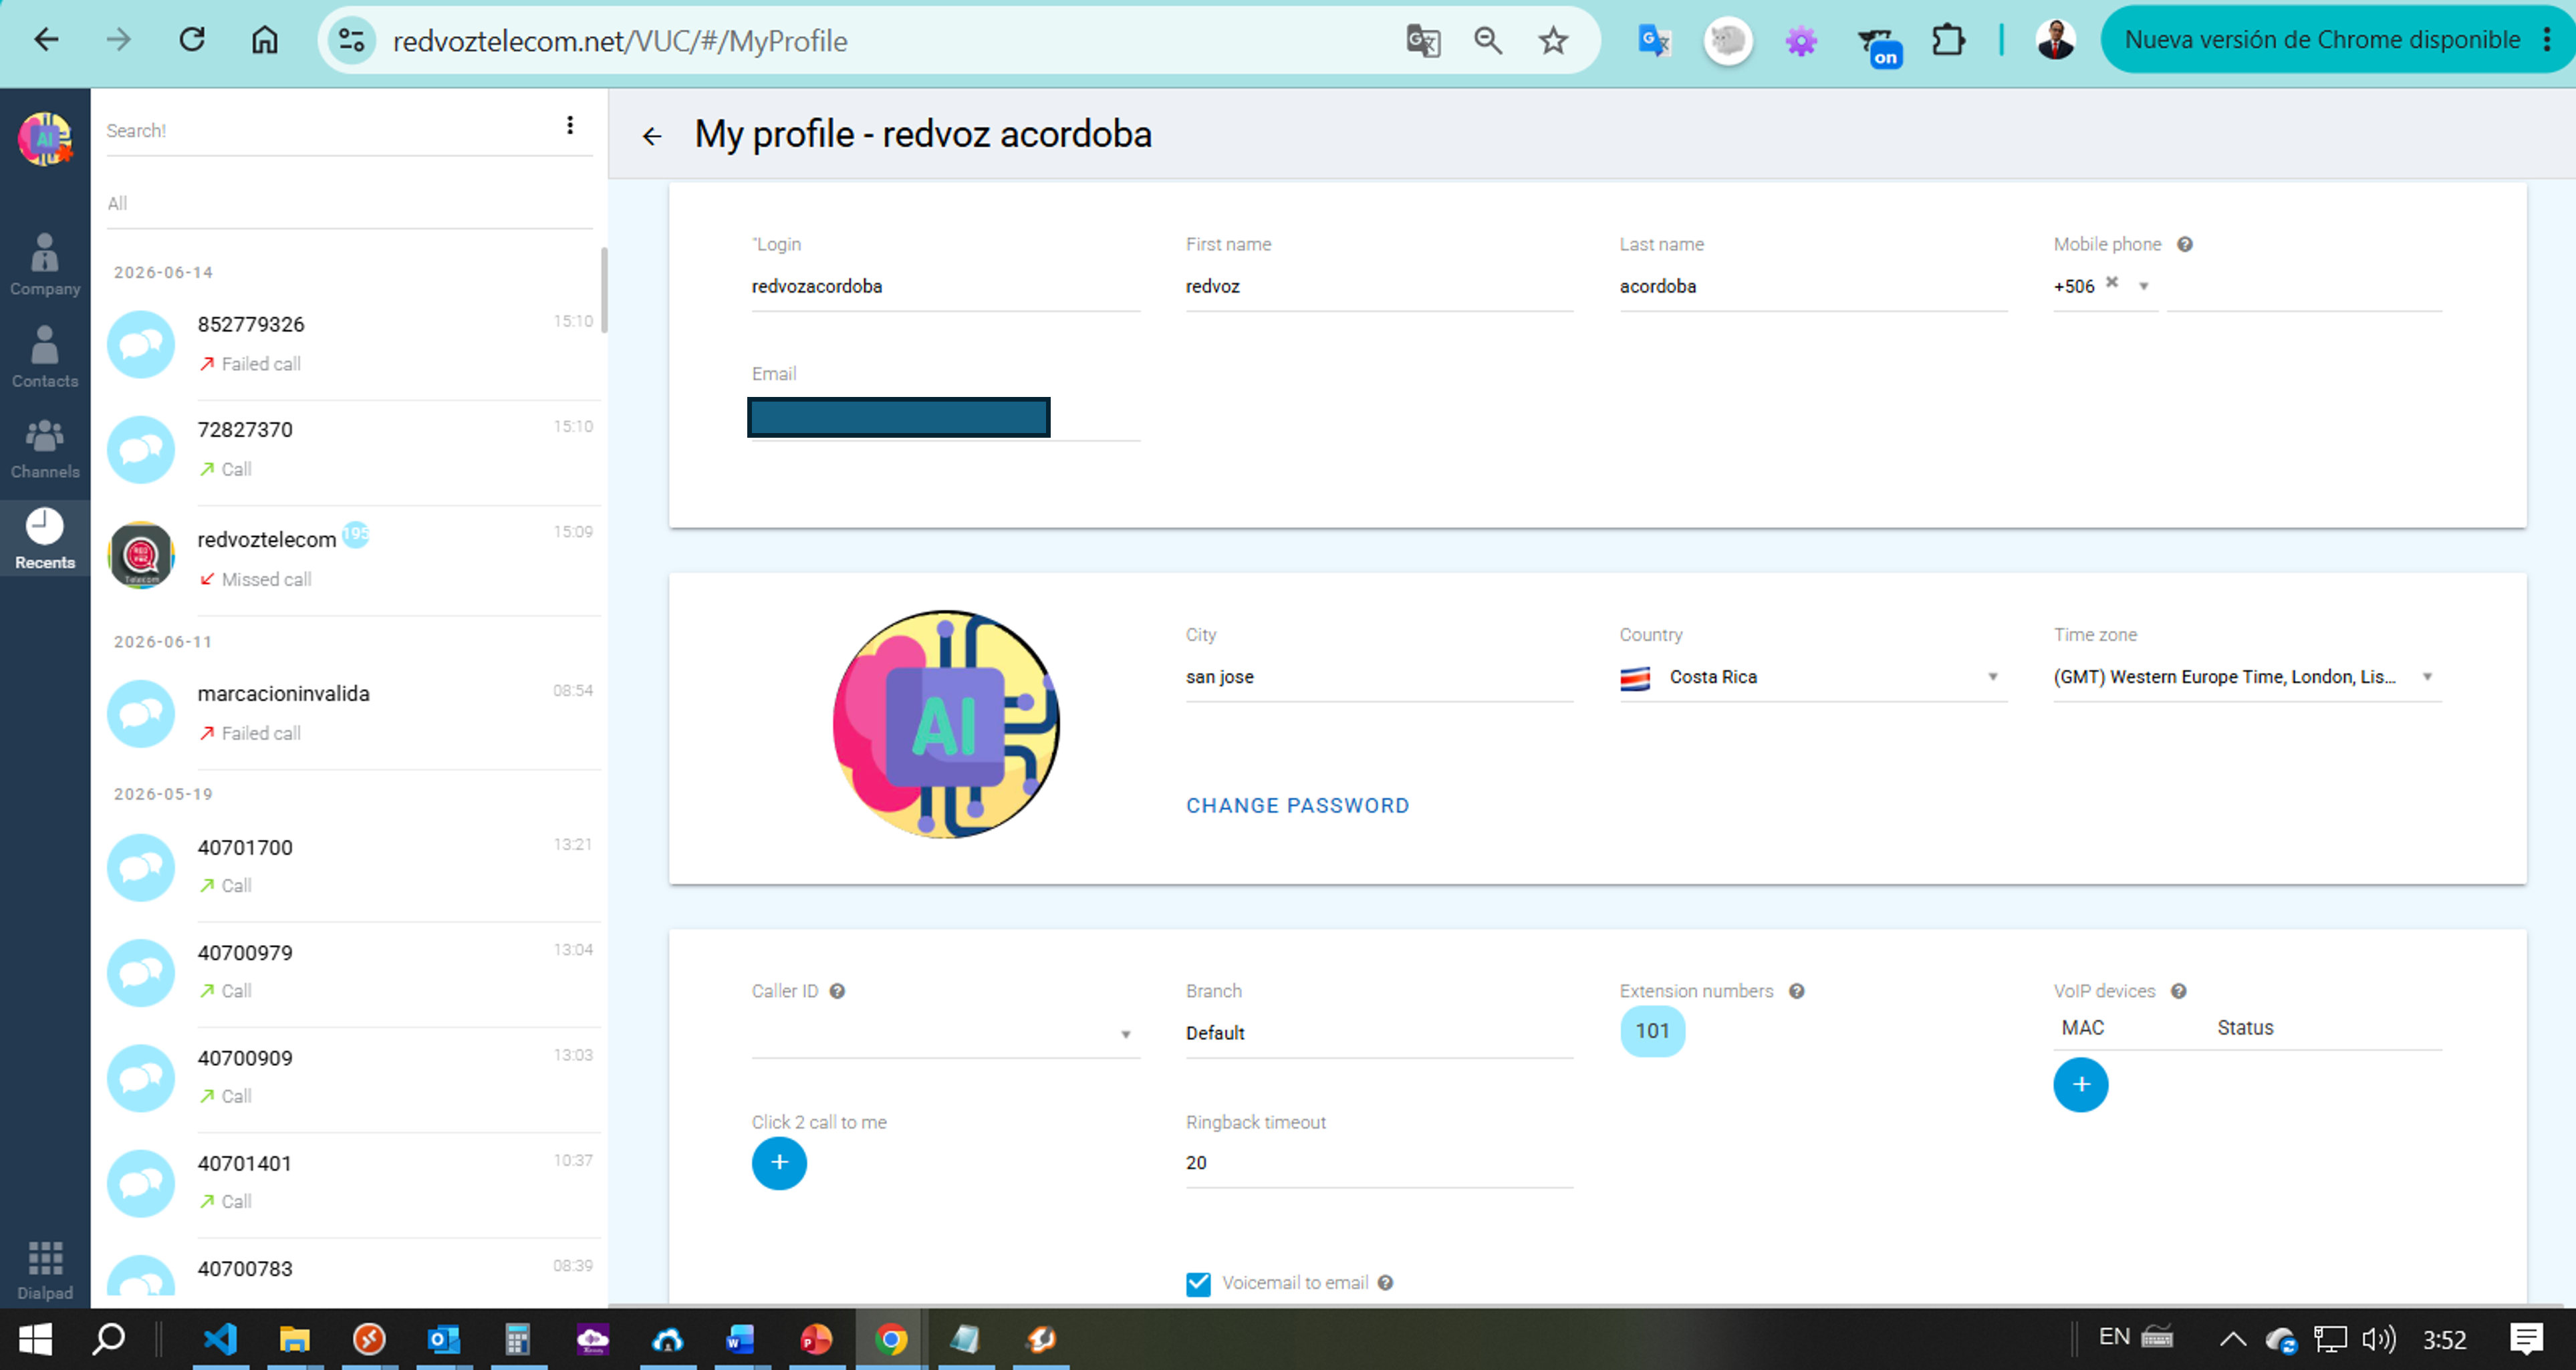The height and width of the screenshot is (1370, 2576).
Task: Click the large AI profile picture
Action: point(946,724)
